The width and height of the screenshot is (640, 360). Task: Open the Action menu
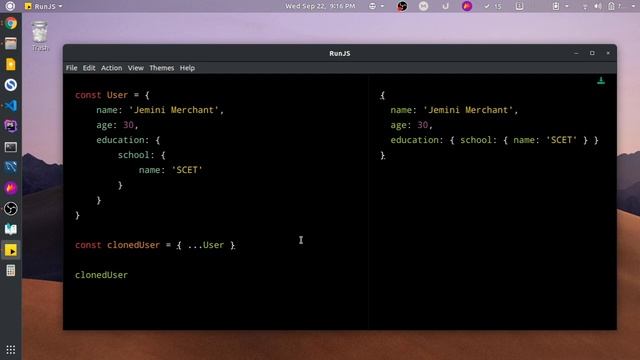111,68
